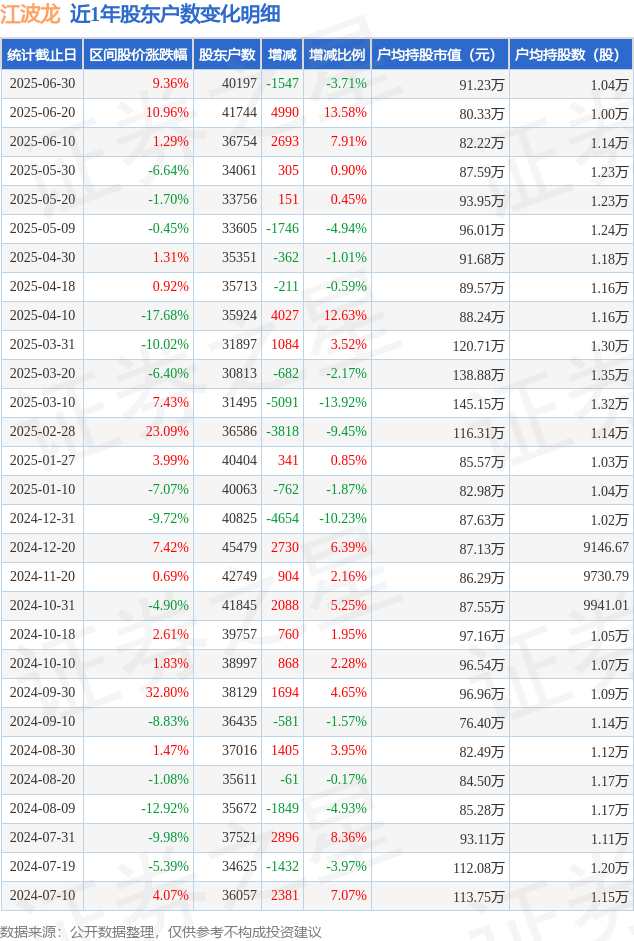Image resolution: width=634 pixels, height=941 pixels.
Task: Click the 户均持股市值（元）column header
Action: (x=439, y=55)
